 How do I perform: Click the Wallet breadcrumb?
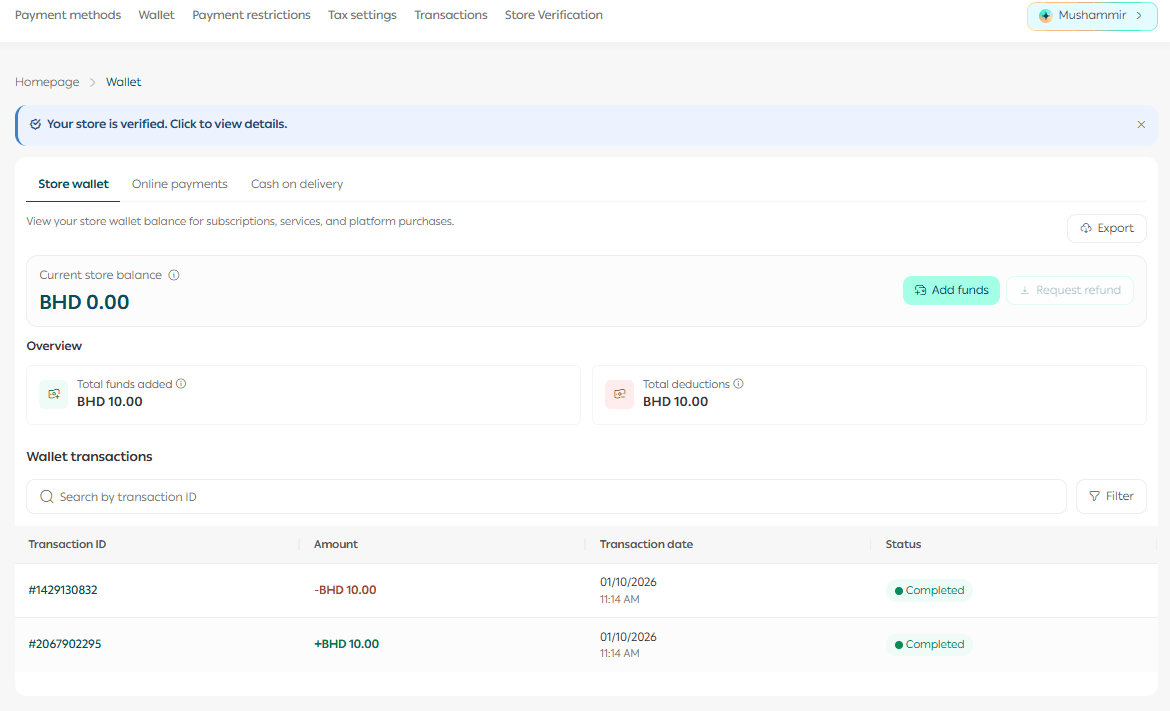(123, 82)
